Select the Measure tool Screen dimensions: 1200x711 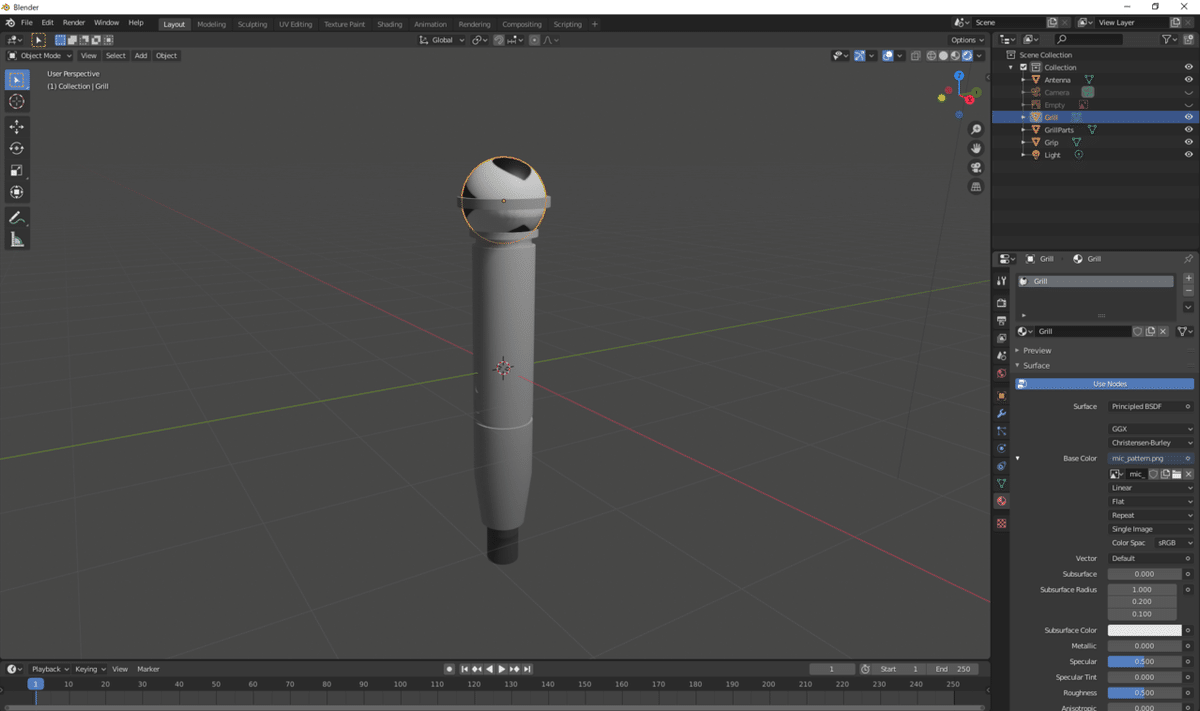coord(17,240)
